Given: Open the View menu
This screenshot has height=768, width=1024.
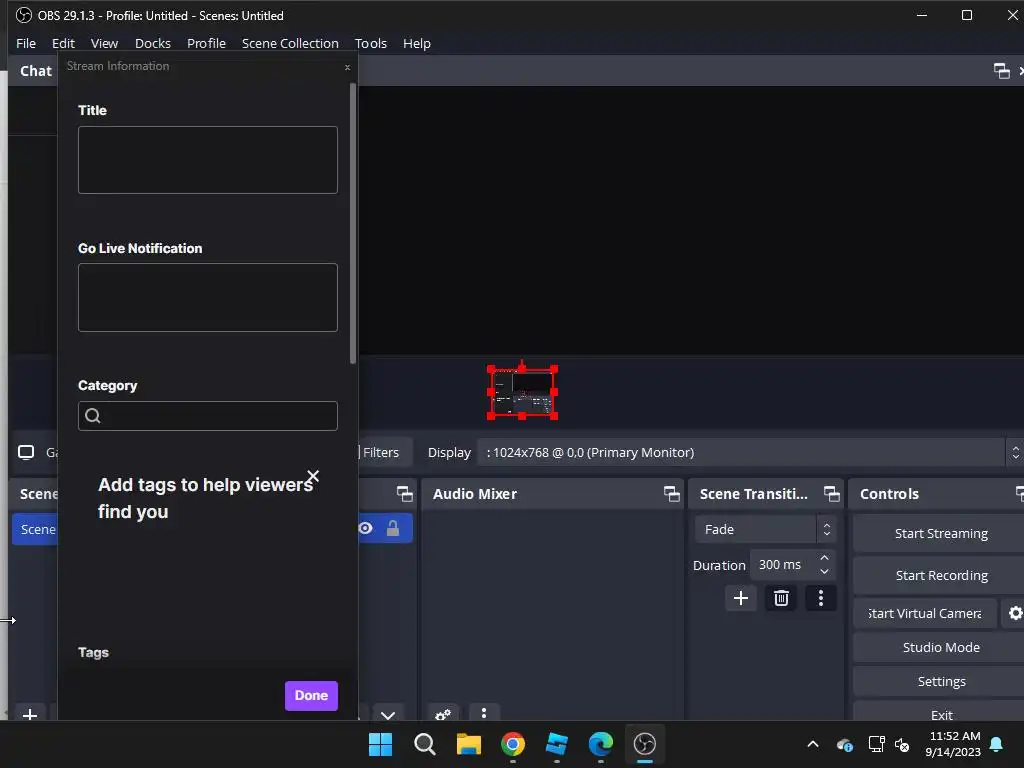Looking at the screenshot, I should (x=104, y=43).
